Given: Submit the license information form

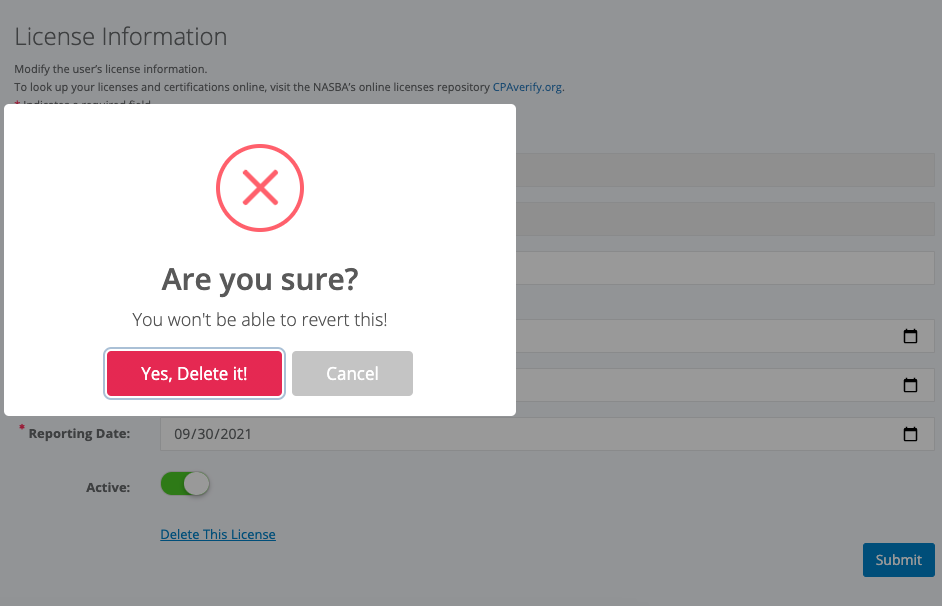Looking at the screenshot, I should pos(899,560).
